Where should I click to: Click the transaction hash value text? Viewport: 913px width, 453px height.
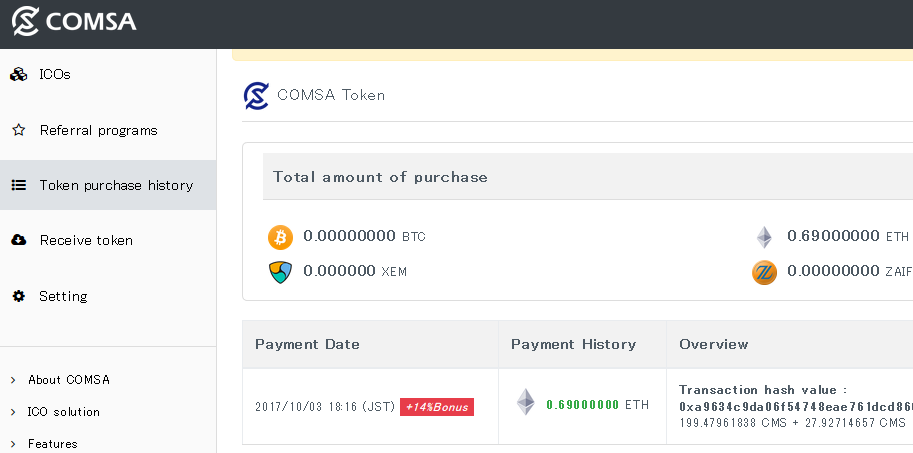(796, 407)
